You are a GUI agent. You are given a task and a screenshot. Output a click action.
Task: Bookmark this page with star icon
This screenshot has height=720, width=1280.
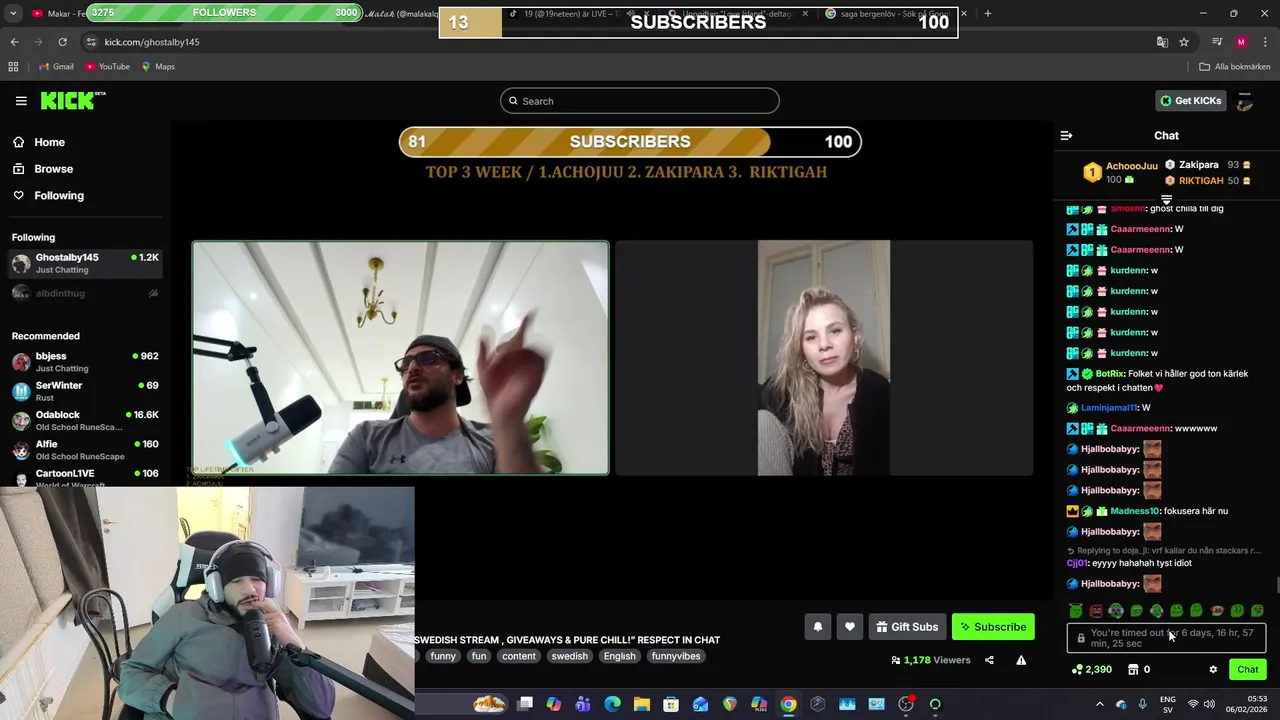click(x=1184, y=42)
